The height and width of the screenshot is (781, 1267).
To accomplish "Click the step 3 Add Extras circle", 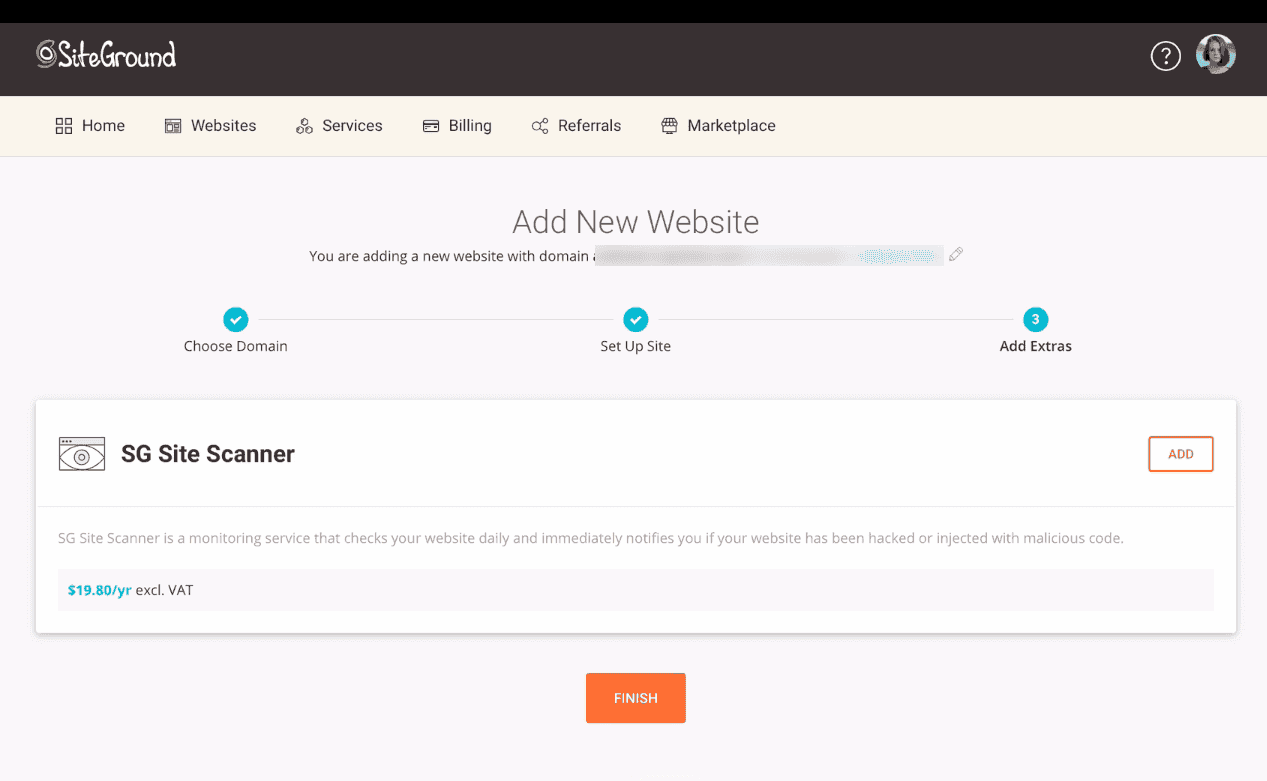I will [x=1035, y=320].
